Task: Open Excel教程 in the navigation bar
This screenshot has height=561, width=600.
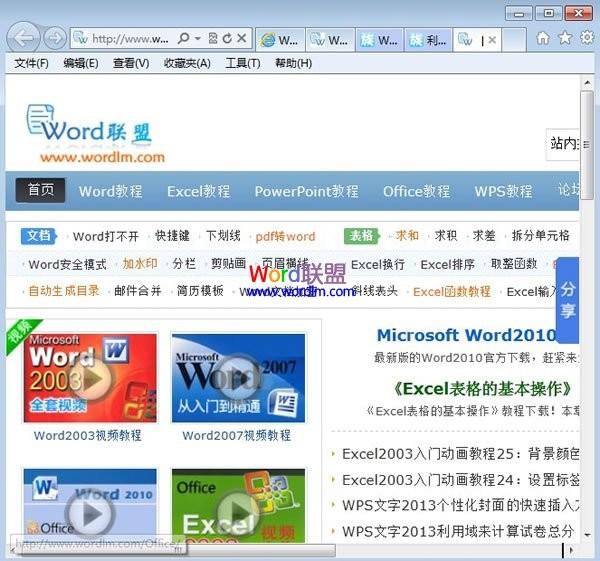Action: click(x=199, y=191)
